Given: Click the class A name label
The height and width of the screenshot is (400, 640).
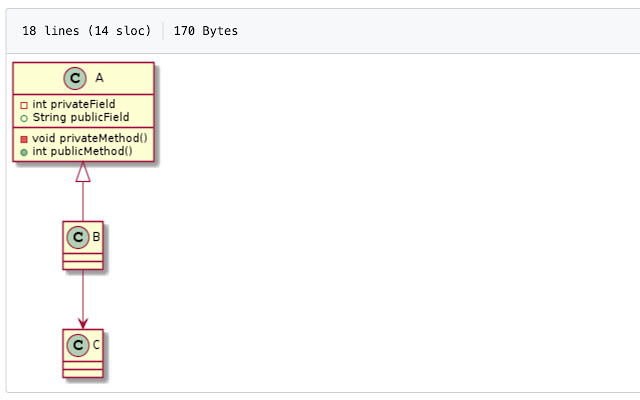Looking at the screenshot, I should pyautogui.click(x=99, y=78).
